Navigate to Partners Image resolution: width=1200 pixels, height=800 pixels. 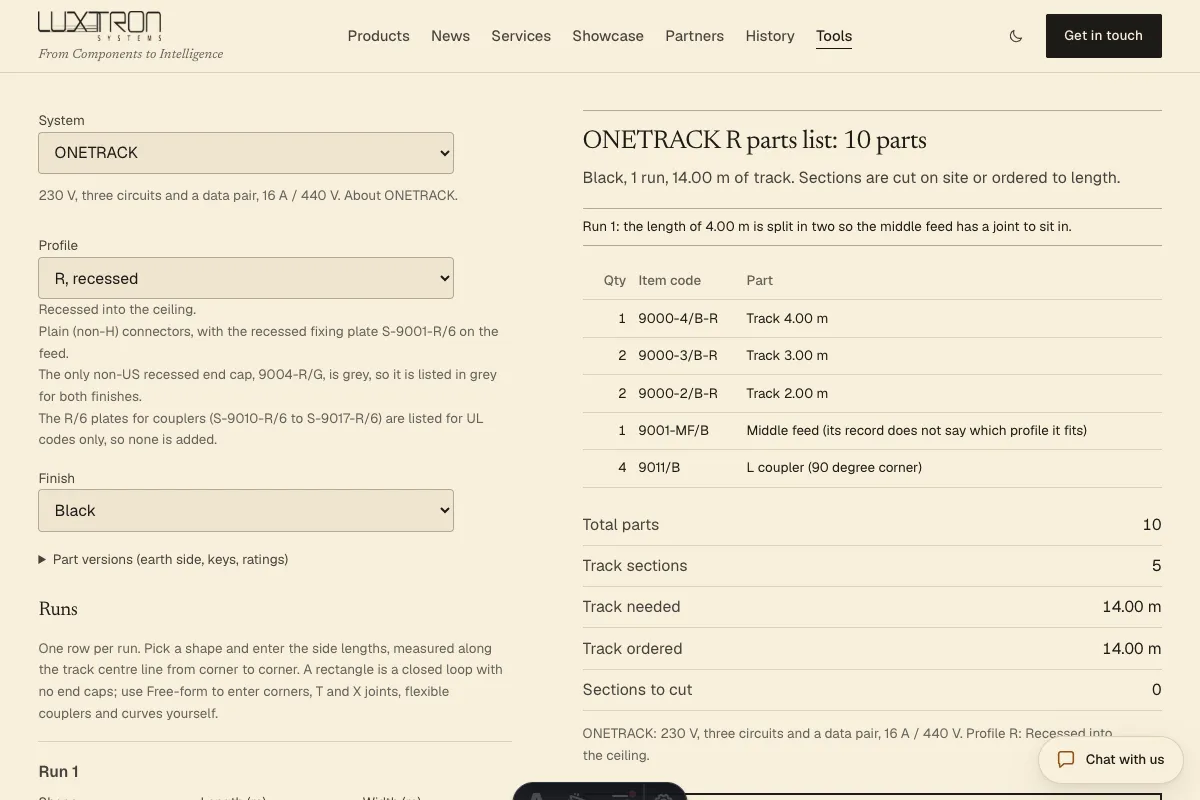[694, 36]
